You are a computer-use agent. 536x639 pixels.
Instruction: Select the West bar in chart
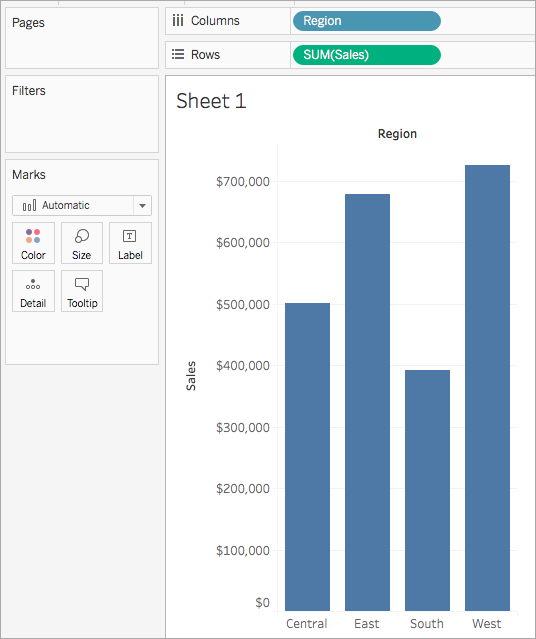click(x=487, y=388)
